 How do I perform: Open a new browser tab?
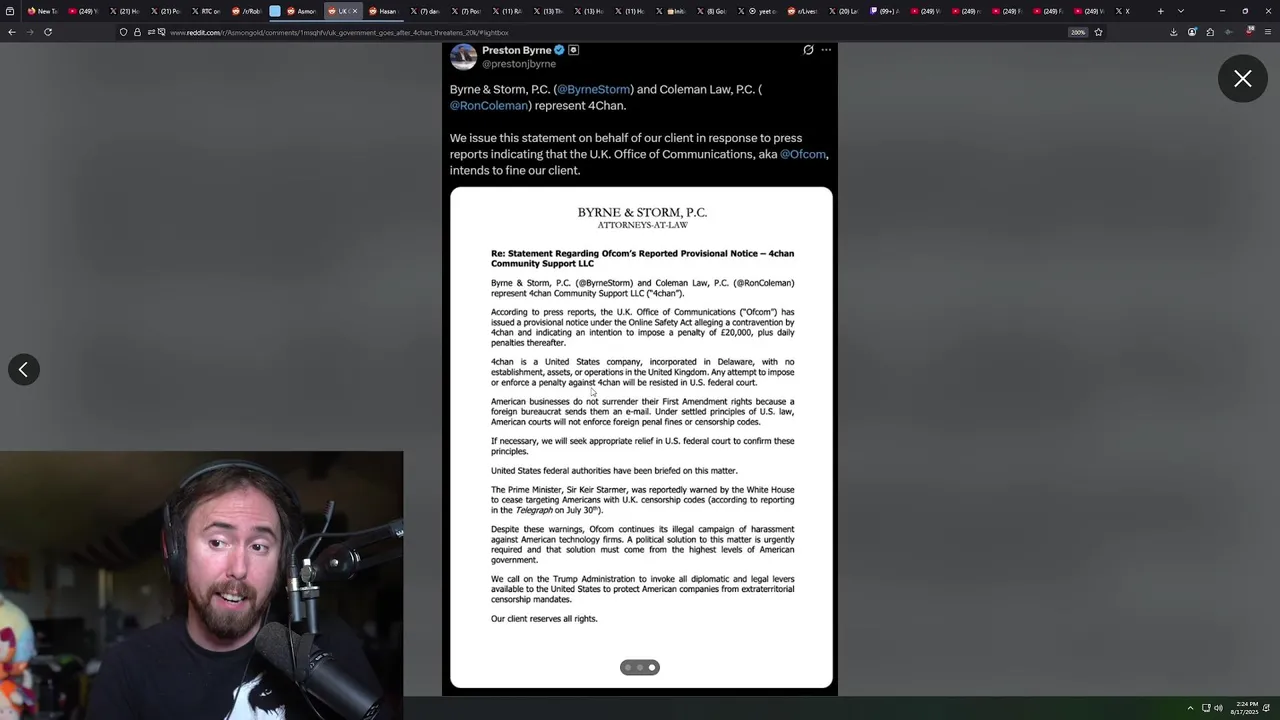click(1160, 11)
